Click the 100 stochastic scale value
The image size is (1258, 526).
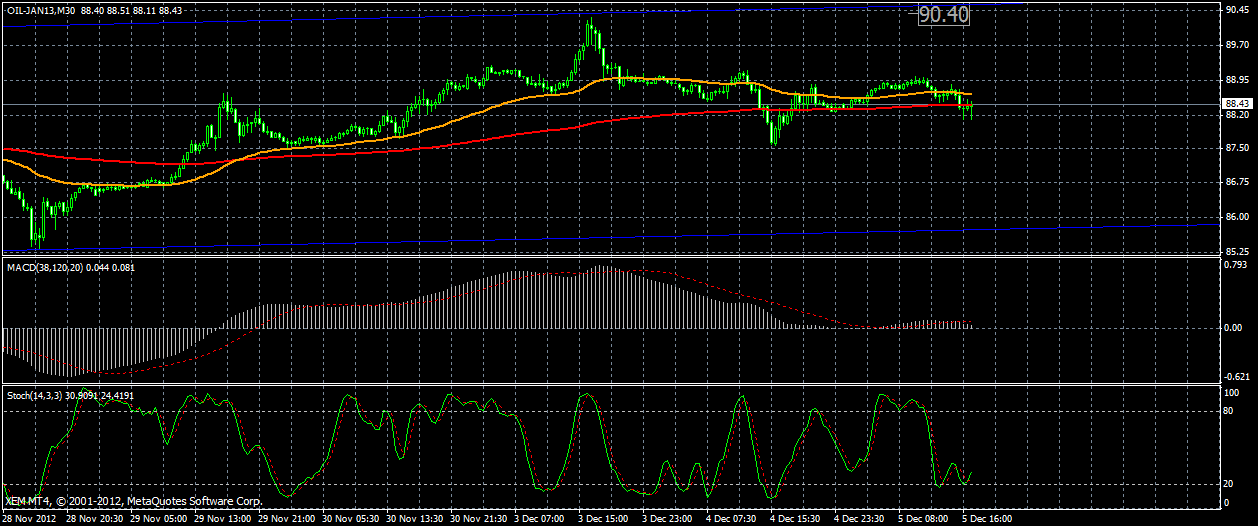click(x=1233, y=393)
